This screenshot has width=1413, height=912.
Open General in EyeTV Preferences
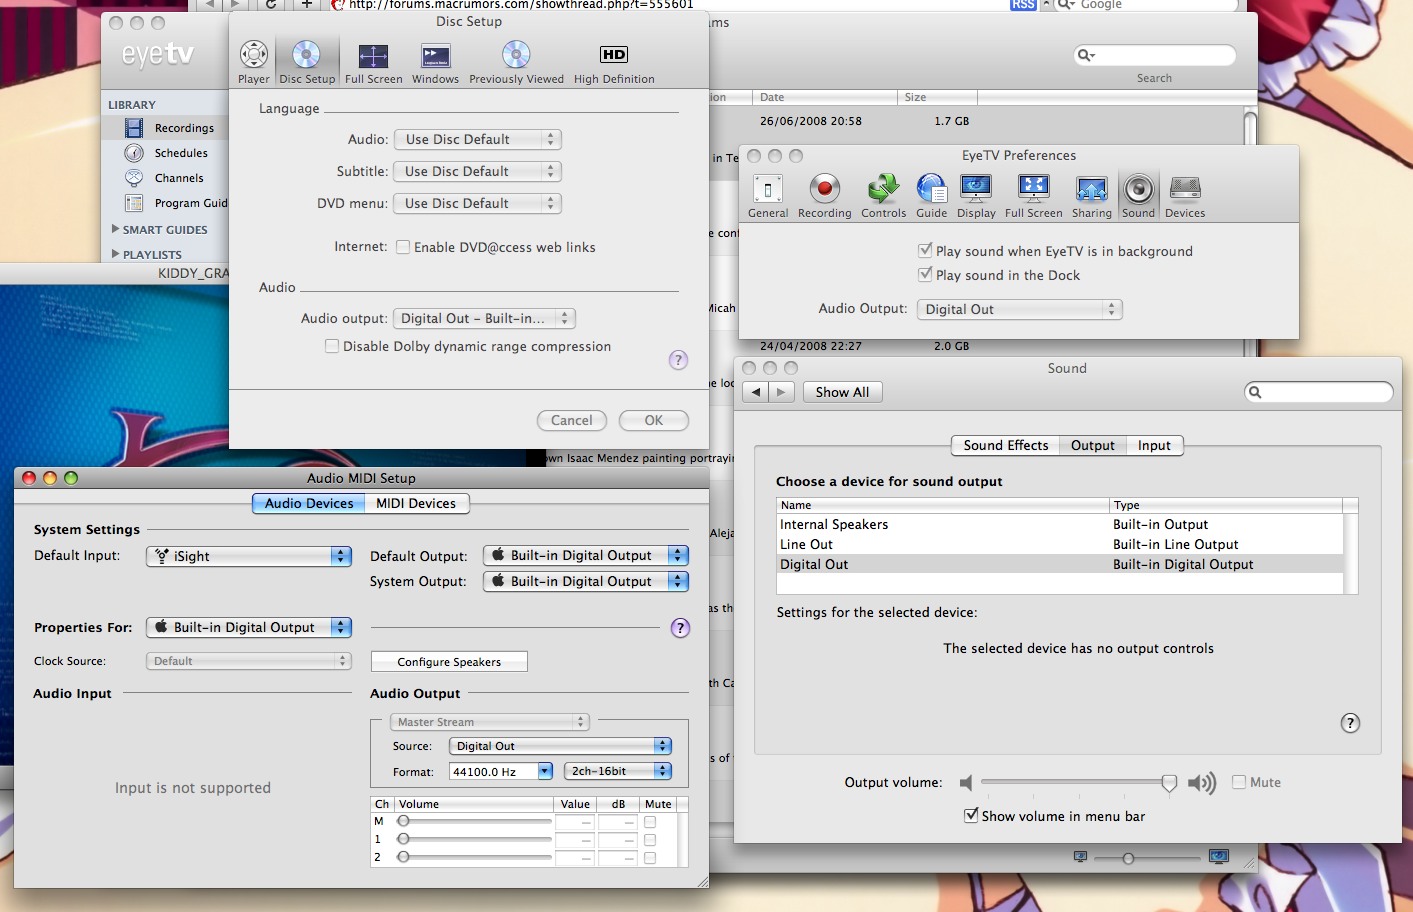(768, 196)
